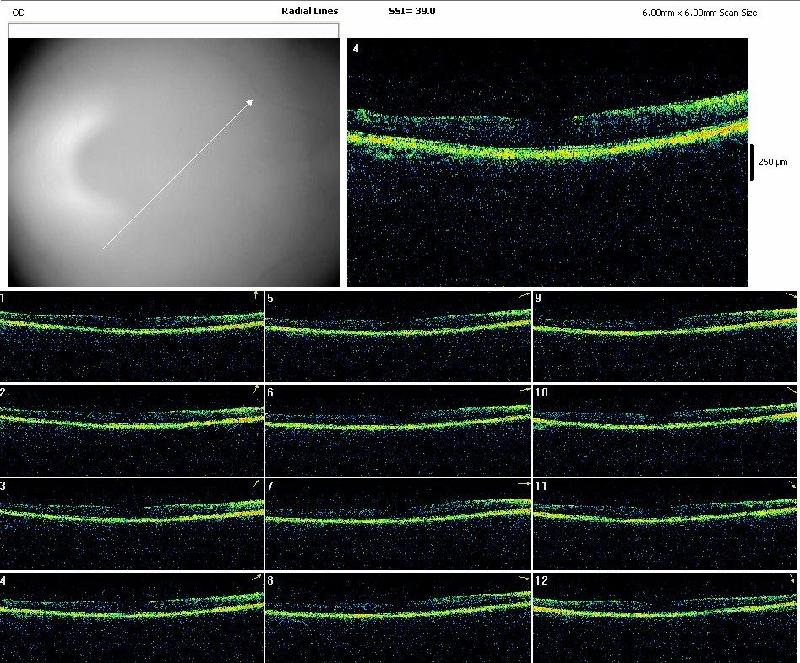This screenshot has width=800, height=663.
Task: Select radial scan thumbnail 3
Action: [x=131, y=521]
